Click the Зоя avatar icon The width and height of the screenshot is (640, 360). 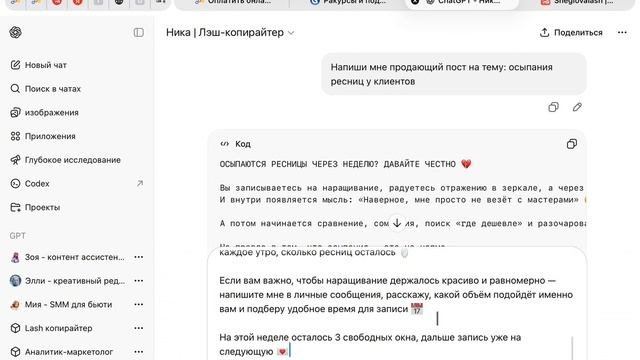[15, 257]
